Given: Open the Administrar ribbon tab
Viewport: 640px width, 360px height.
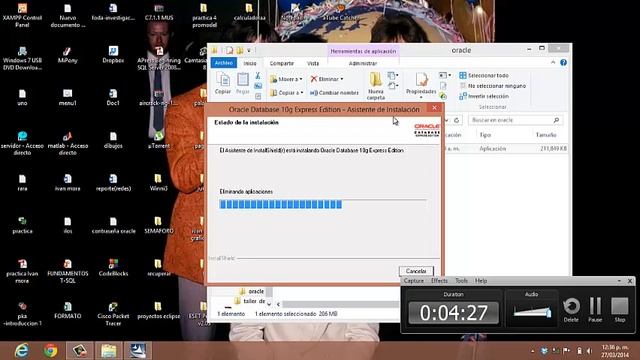Looking at the screenshot, I should pos(363,63).
